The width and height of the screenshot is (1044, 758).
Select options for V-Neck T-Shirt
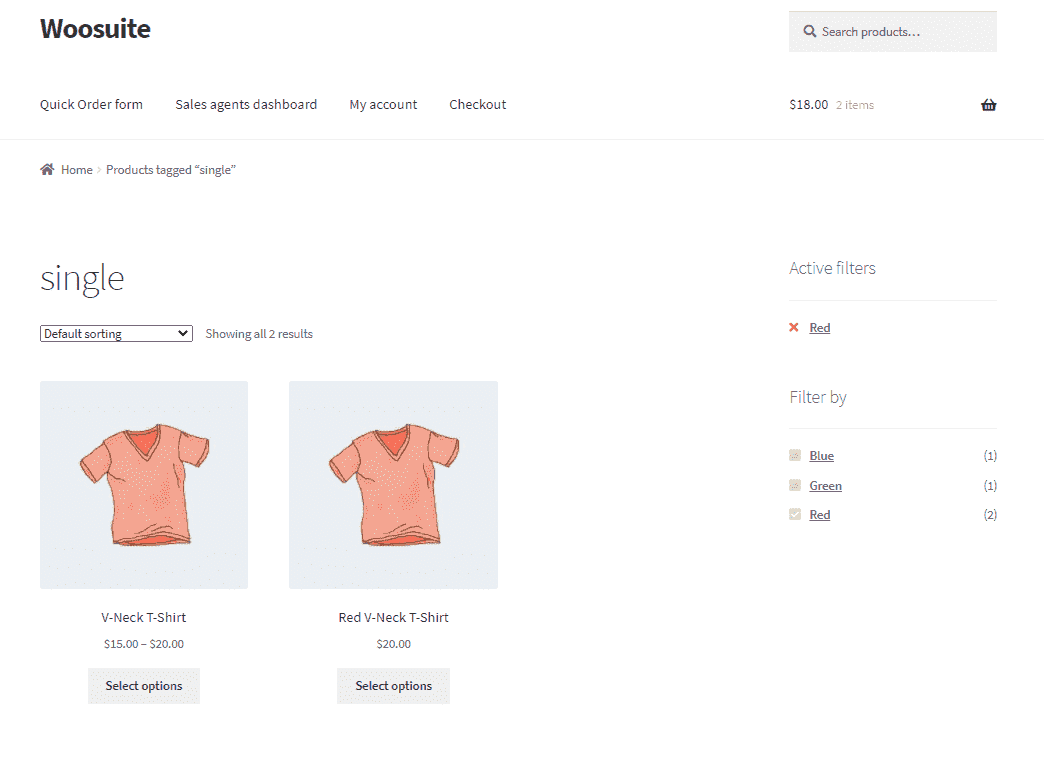click(x=144, y=686)
